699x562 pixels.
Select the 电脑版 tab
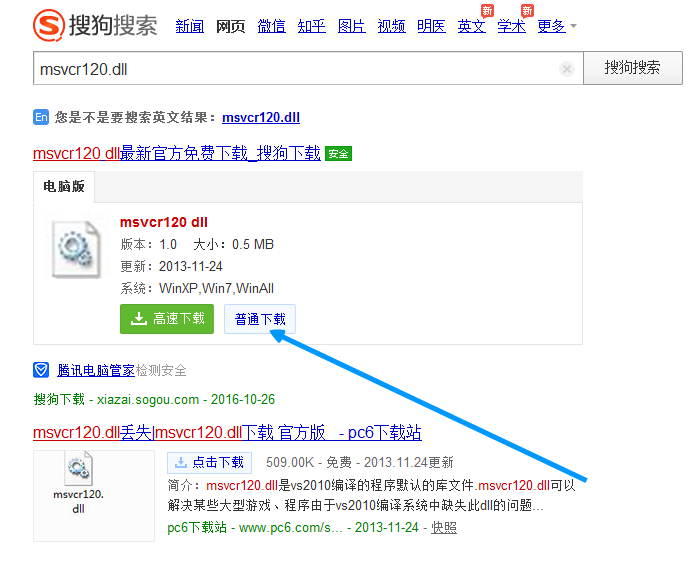(x=64, y=186)
